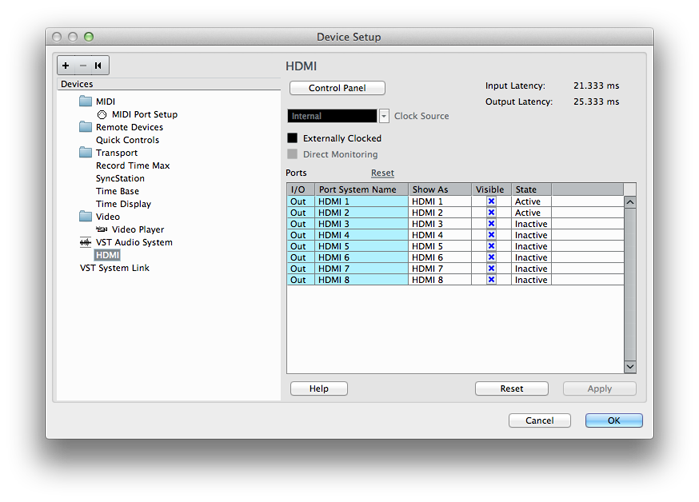Click the Visible column header
The width and height of the screenshot is (699, 502).
[492, 189]
